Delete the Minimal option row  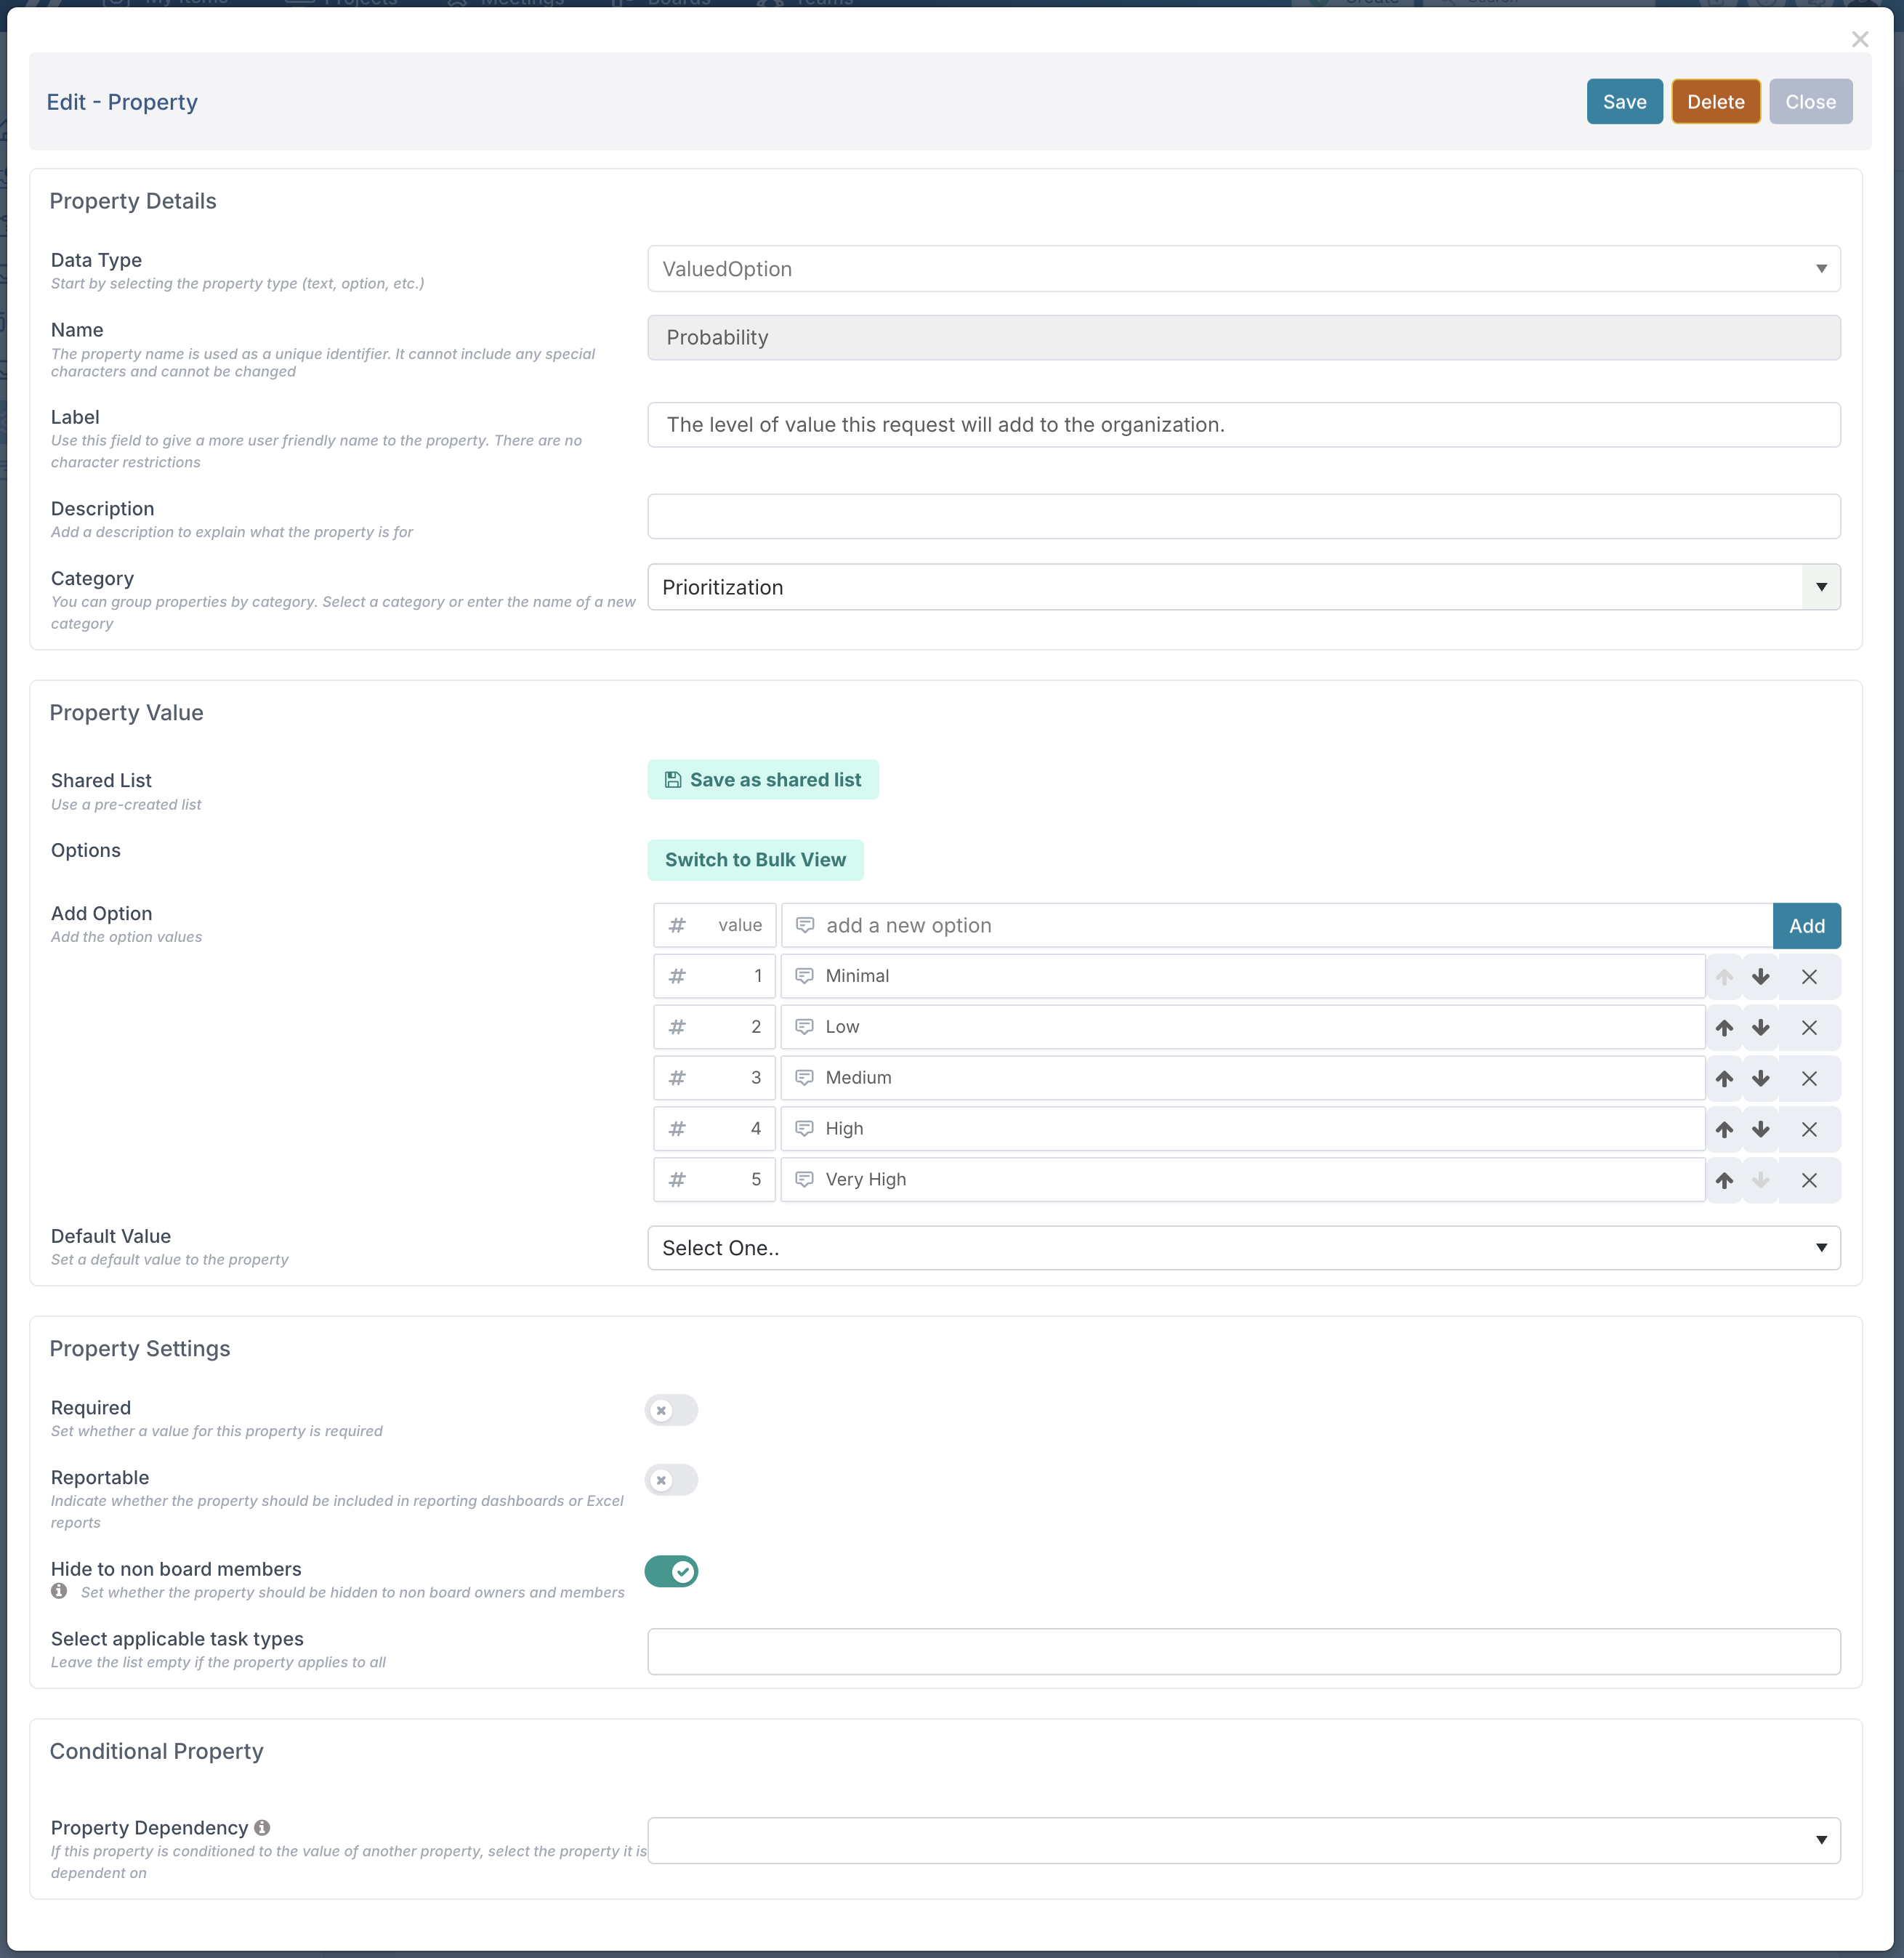click(1809, 976)
